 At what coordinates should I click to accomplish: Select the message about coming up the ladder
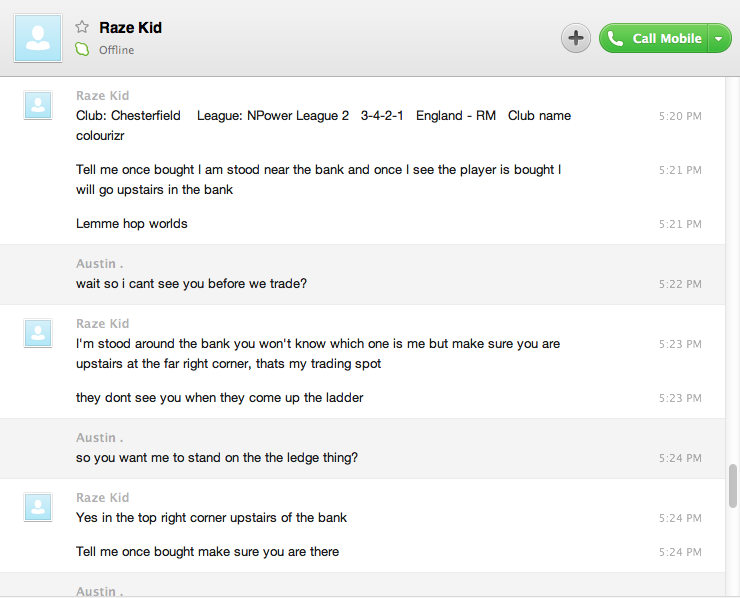pos(219,398)
